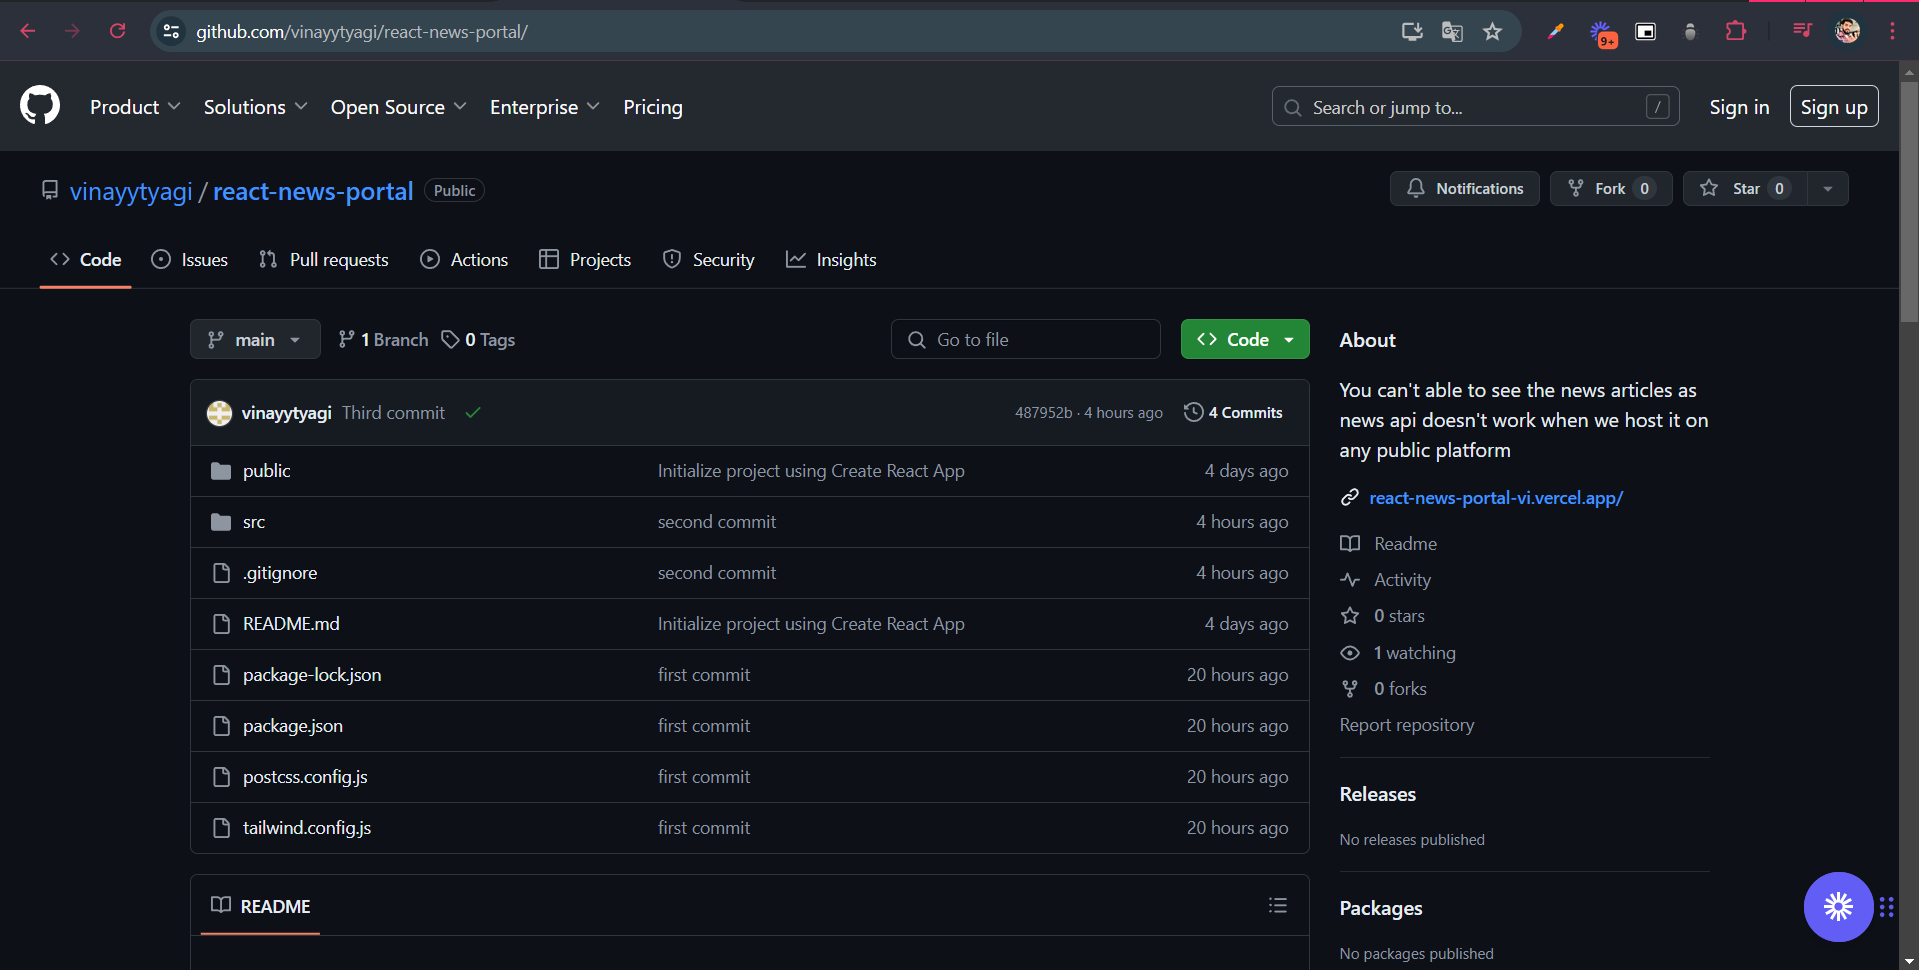This screenshot has width=1919, height=970.
Task: Click the src folder icon
Action: point(221,522)
